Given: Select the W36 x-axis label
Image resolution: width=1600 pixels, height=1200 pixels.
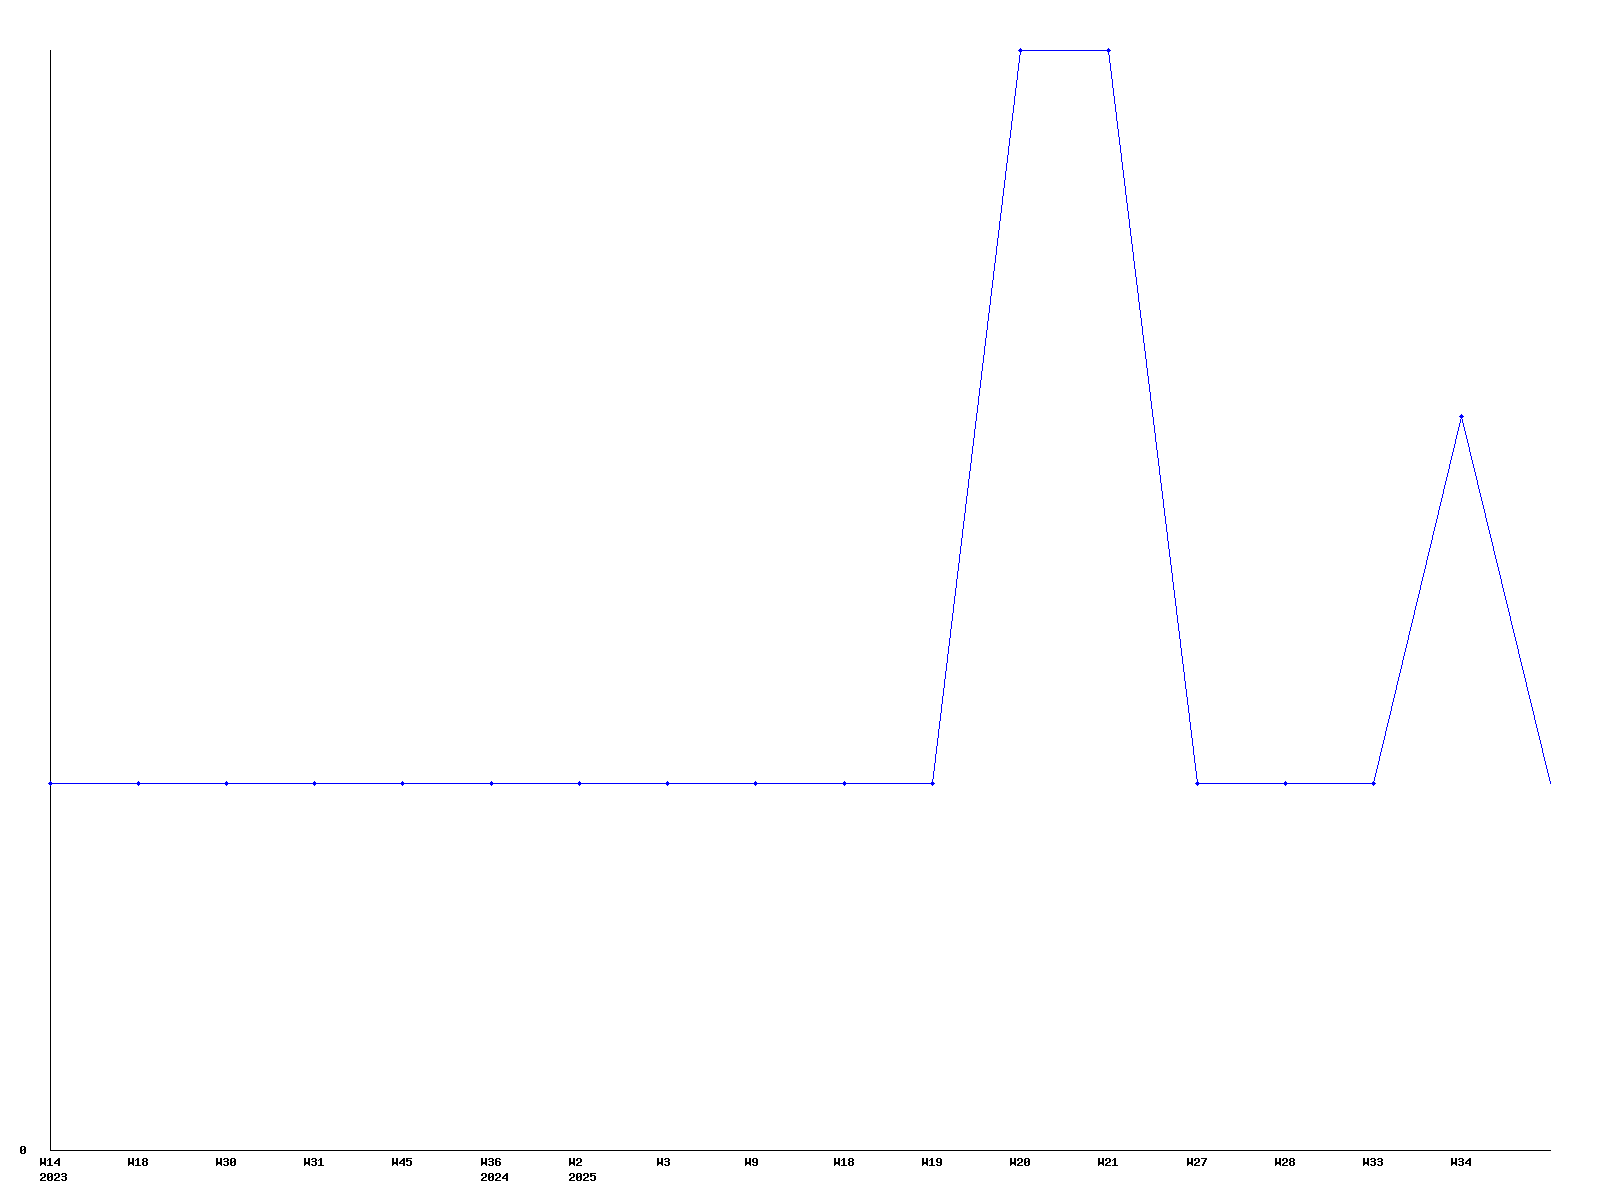Looking at the screenshot, I should pos(491,1162).
